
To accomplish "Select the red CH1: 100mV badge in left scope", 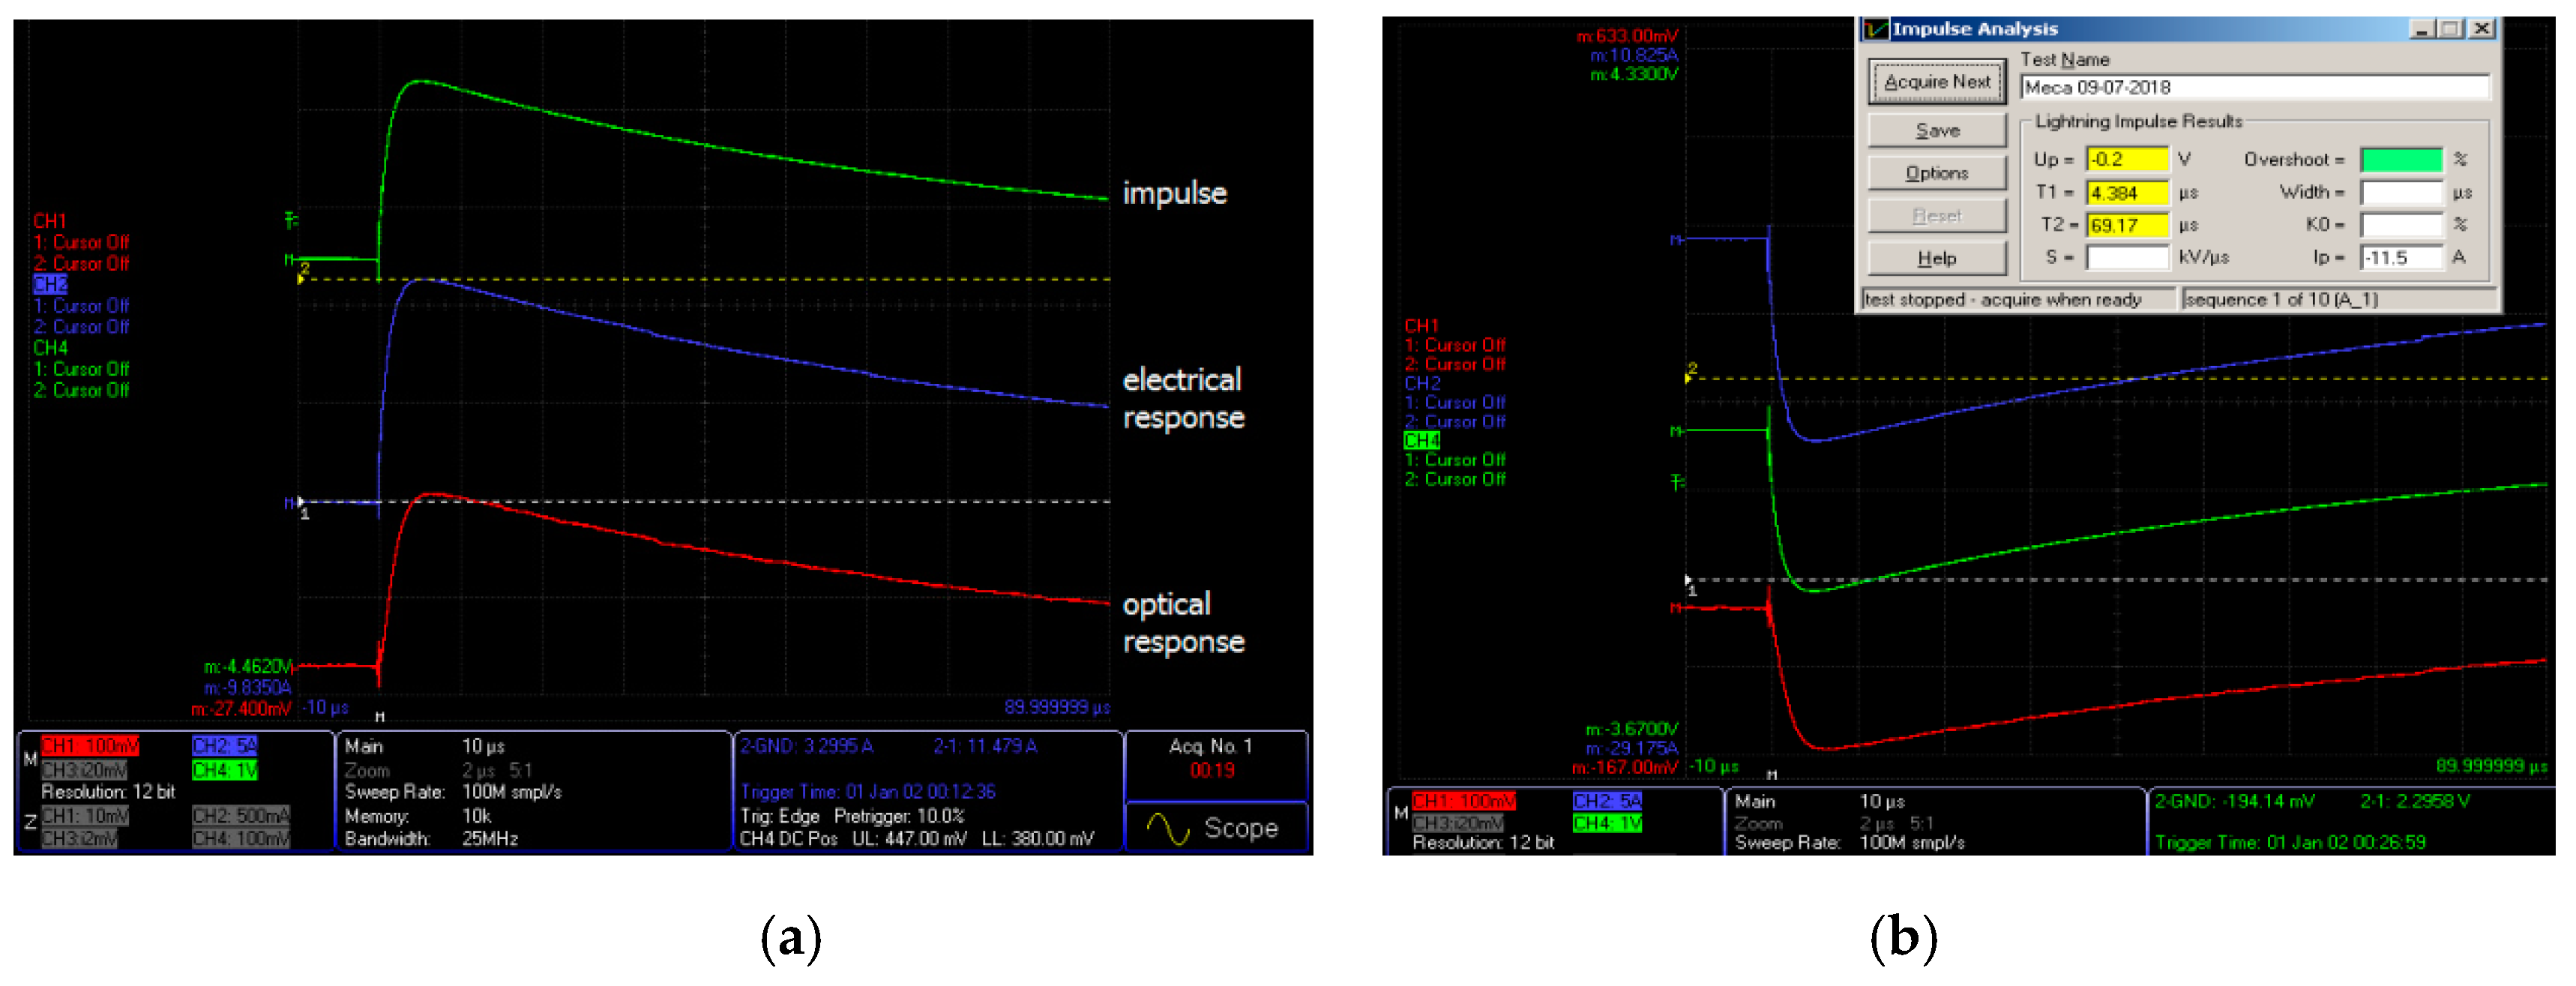I will 90,746.
